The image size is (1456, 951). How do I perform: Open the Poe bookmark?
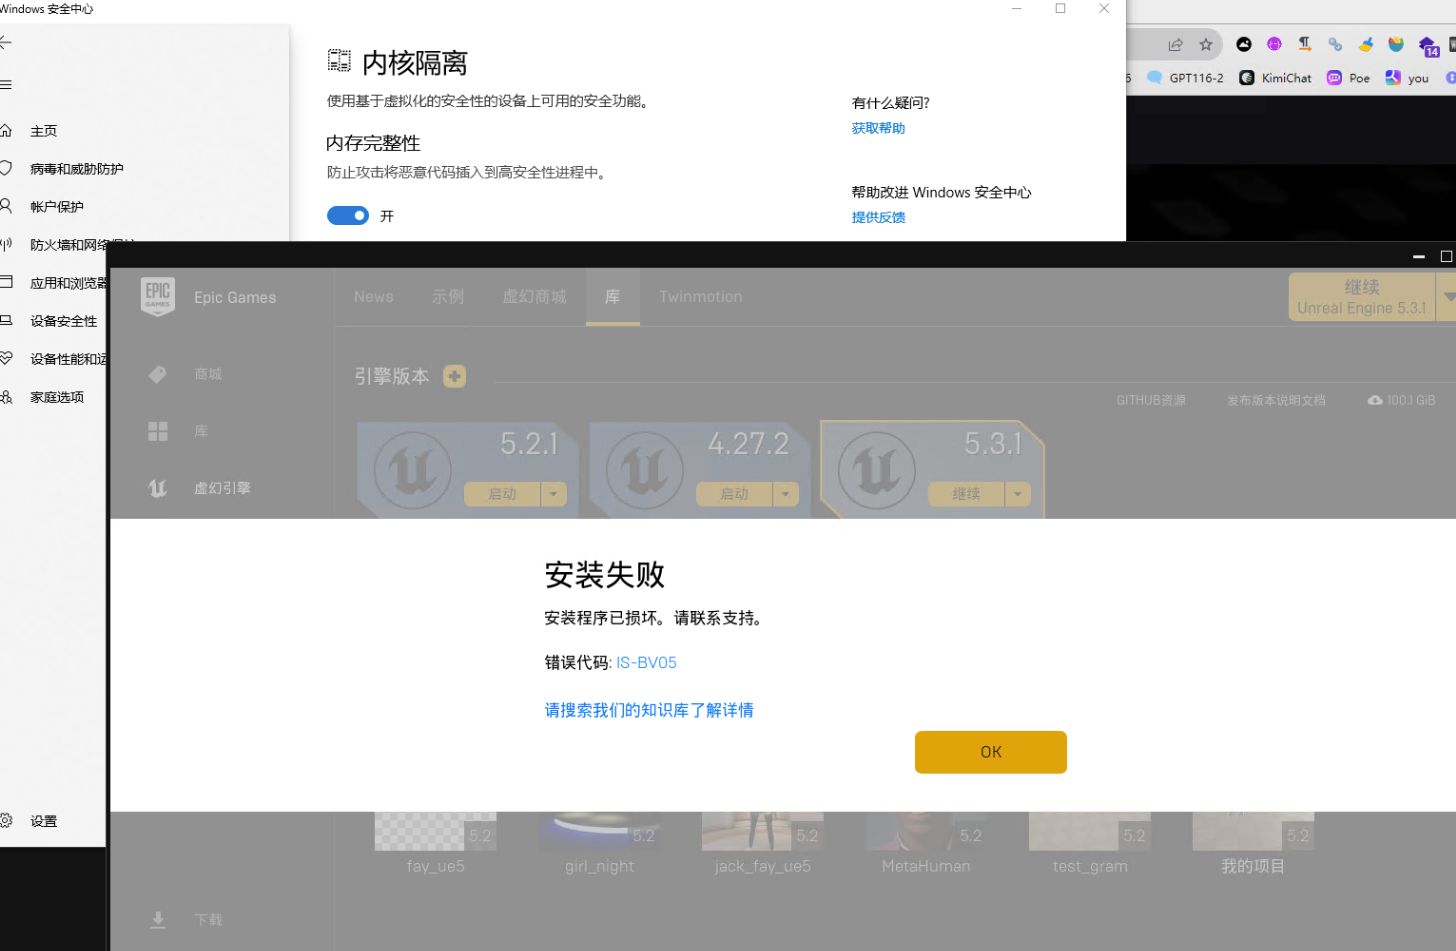pos(1348,78)
